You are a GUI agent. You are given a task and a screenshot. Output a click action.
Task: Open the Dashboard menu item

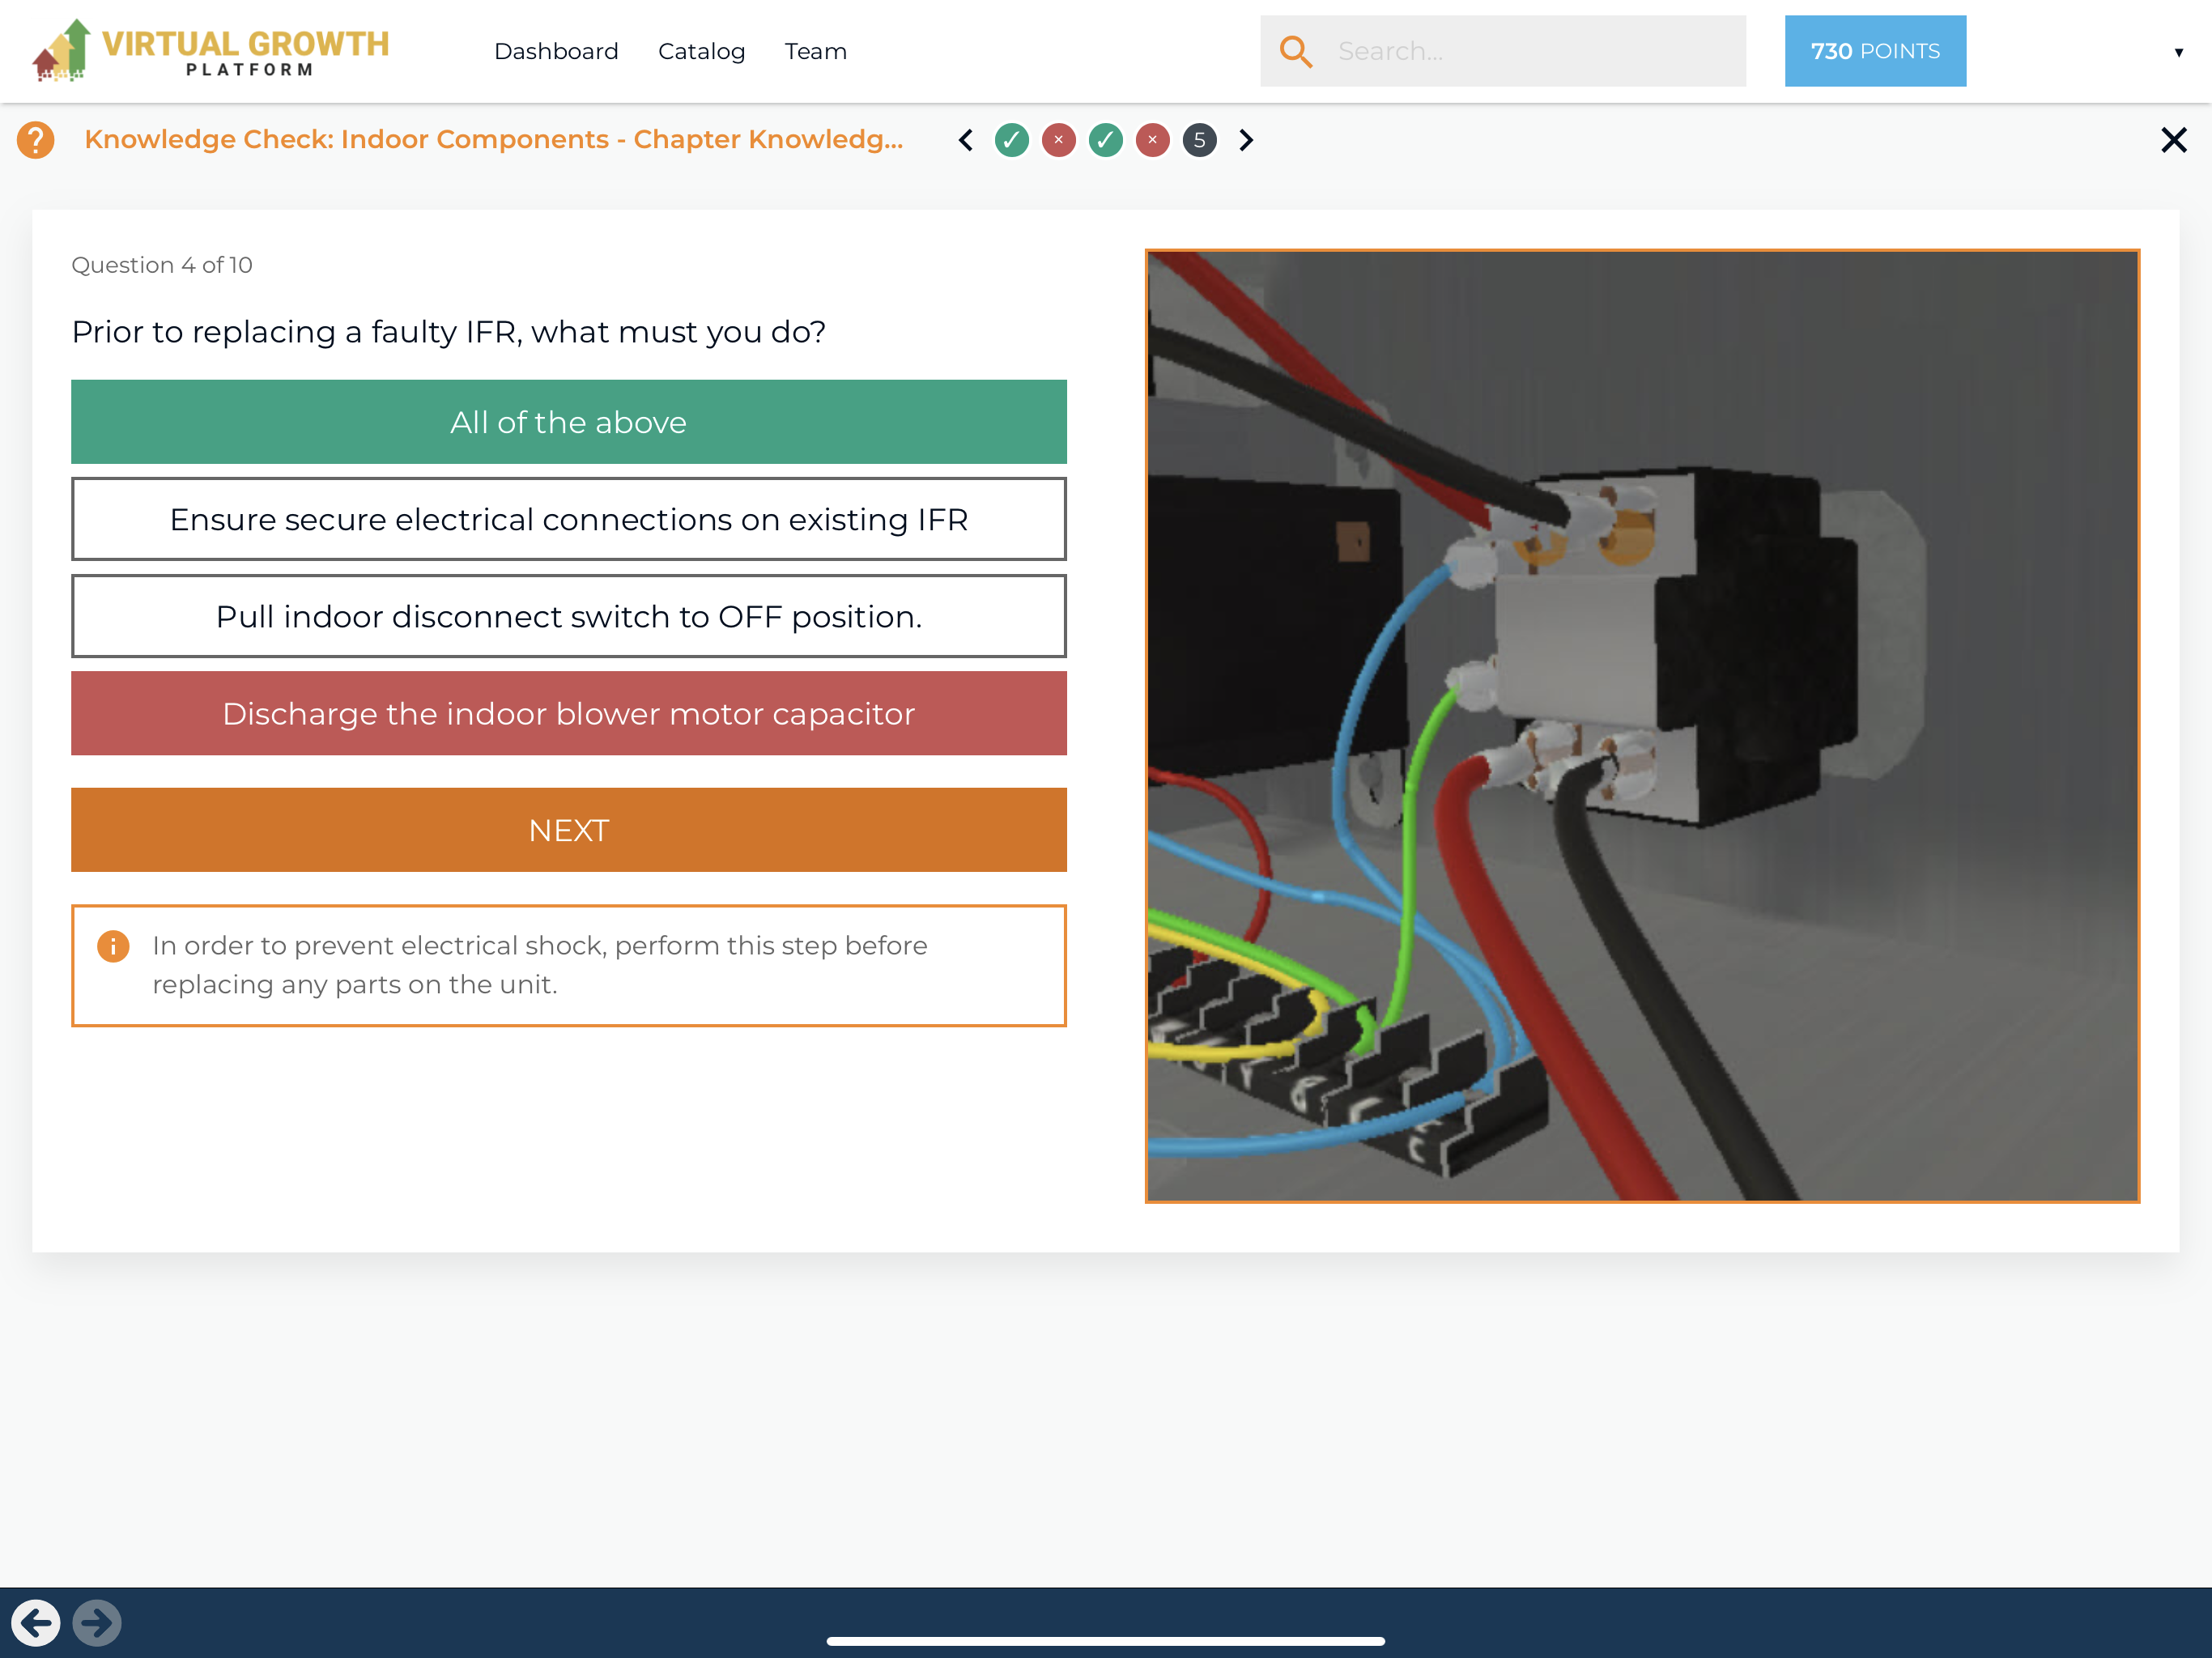tap(556, 51)
